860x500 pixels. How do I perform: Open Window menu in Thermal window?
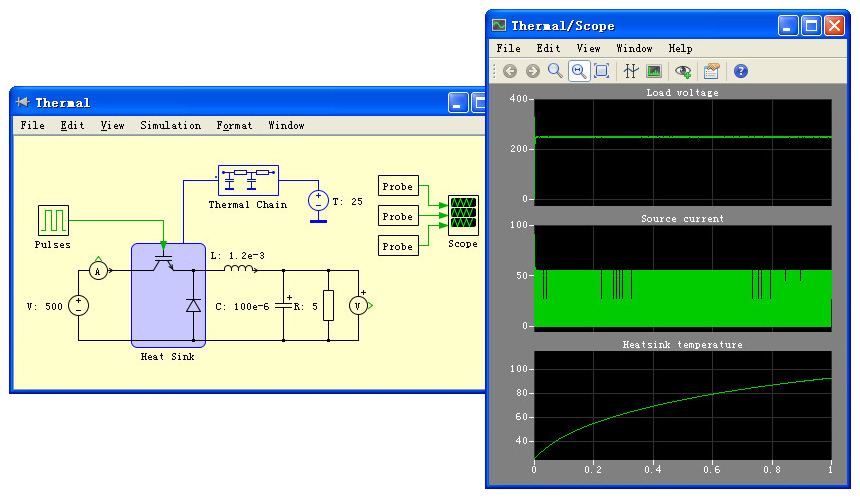[286, 126]
